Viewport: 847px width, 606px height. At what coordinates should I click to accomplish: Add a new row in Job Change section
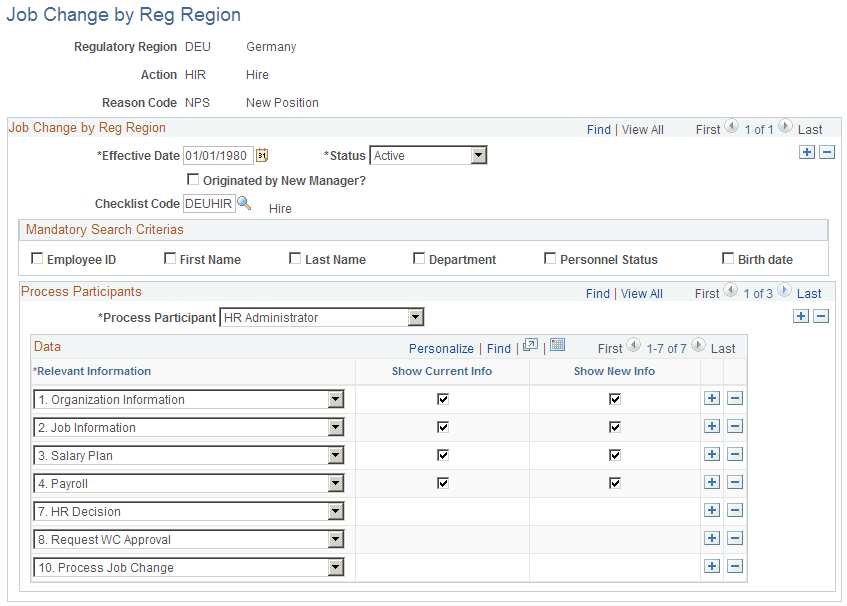pos(806,152)
